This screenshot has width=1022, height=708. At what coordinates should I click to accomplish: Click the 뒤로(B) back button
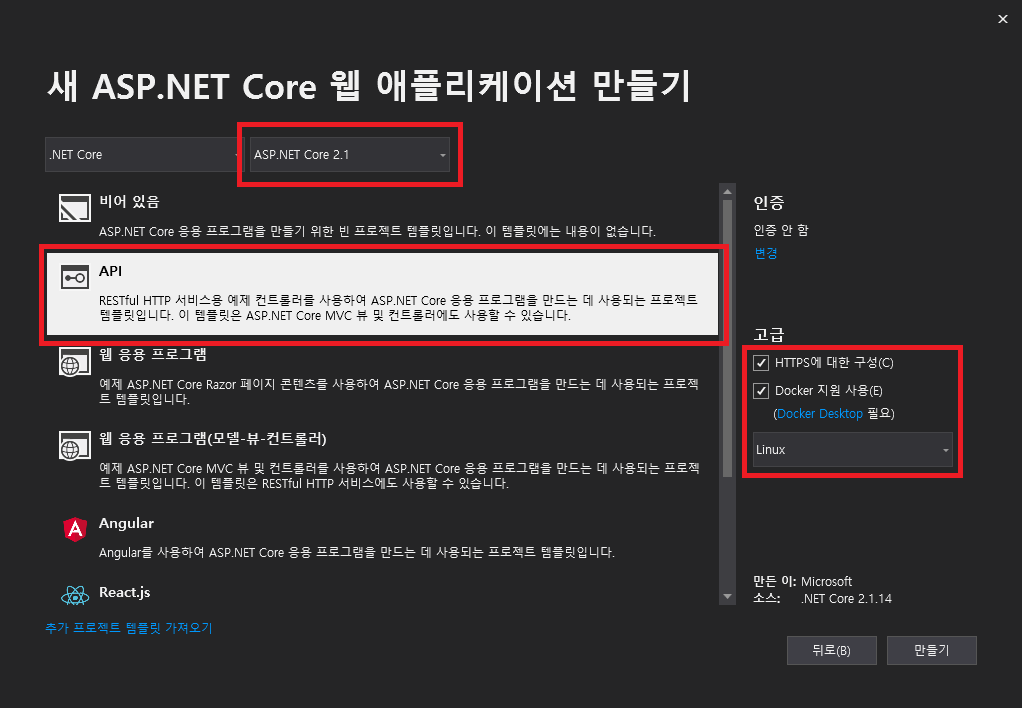(832, 651)
